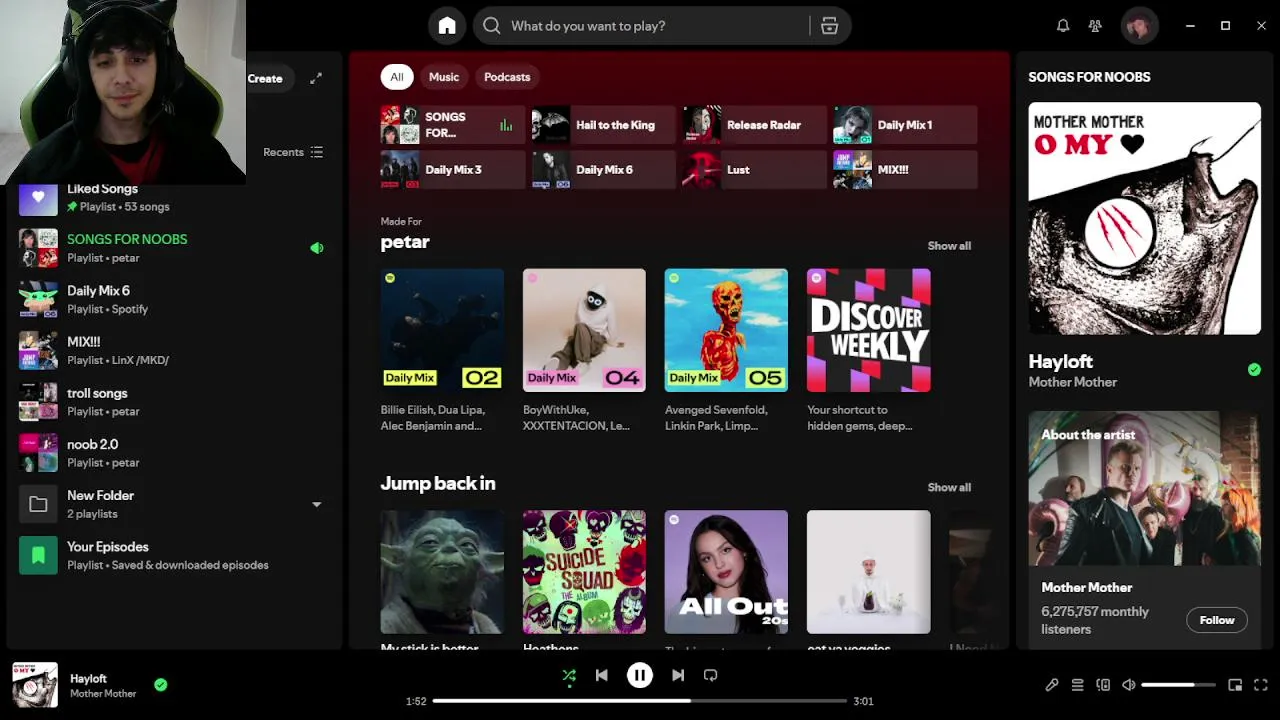This screenshot has height=720, width=1280.
Task: Open SONGS FOR NOOBS in library
Action: [174, 248]
